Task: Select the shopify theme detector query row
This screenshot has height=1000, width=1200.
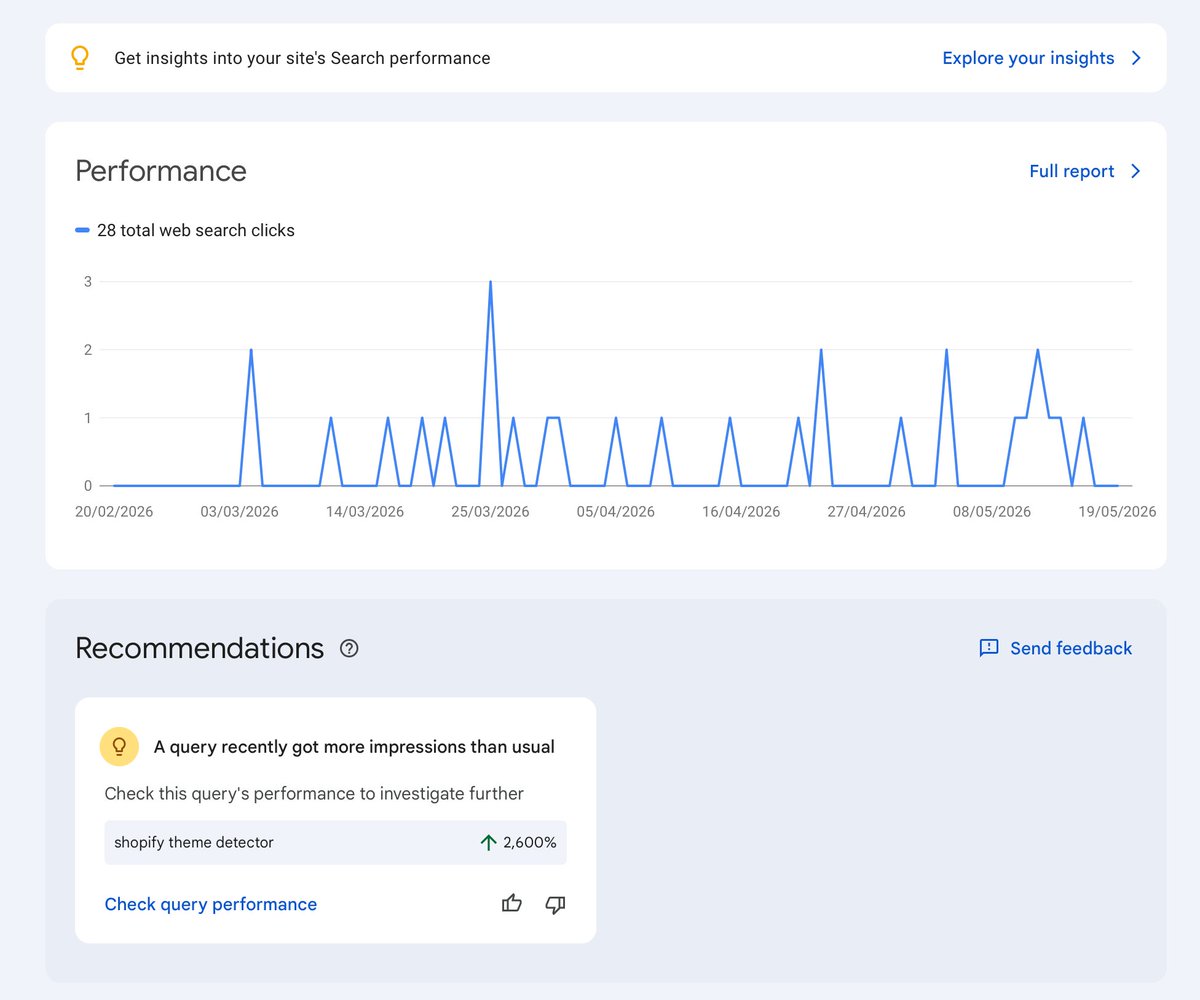Action: pyautogui.click(x=335, y=842)
